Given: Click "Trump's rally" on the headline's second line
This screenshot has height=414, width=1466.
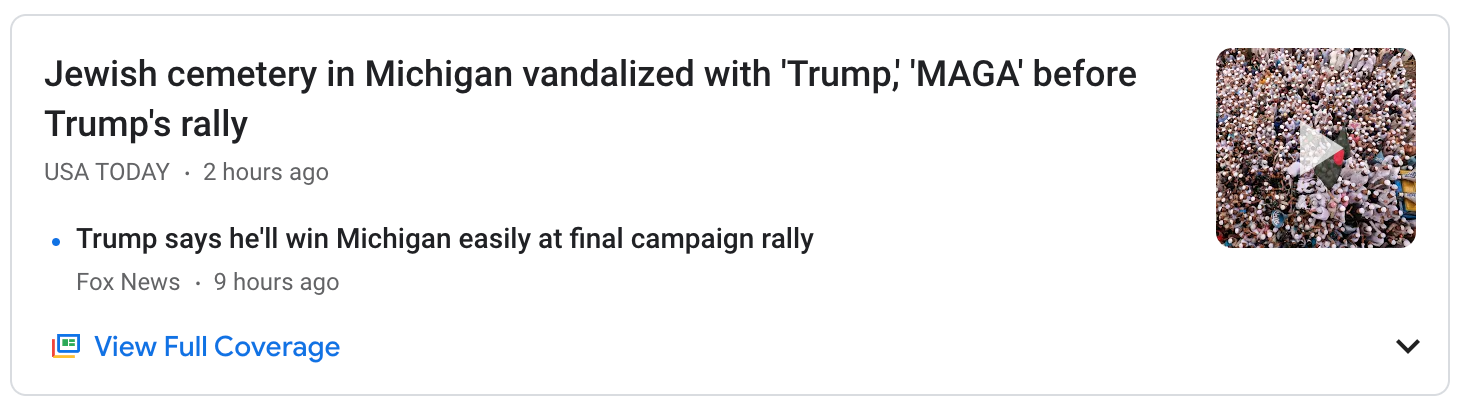Looking at the screenshot, I should pyautogui.click(x=146, y=125).
